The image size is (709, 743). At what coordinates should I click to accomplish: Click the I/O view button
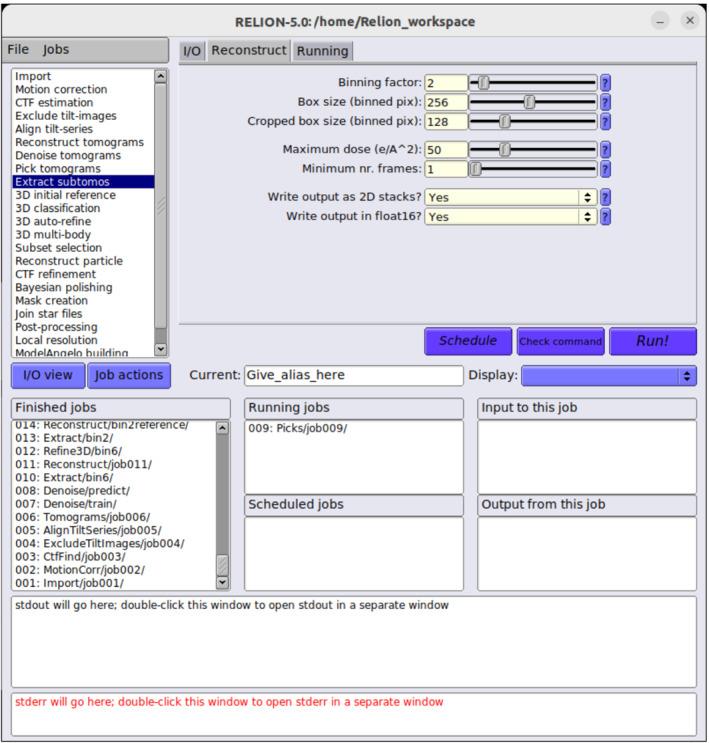coord(48,375)
